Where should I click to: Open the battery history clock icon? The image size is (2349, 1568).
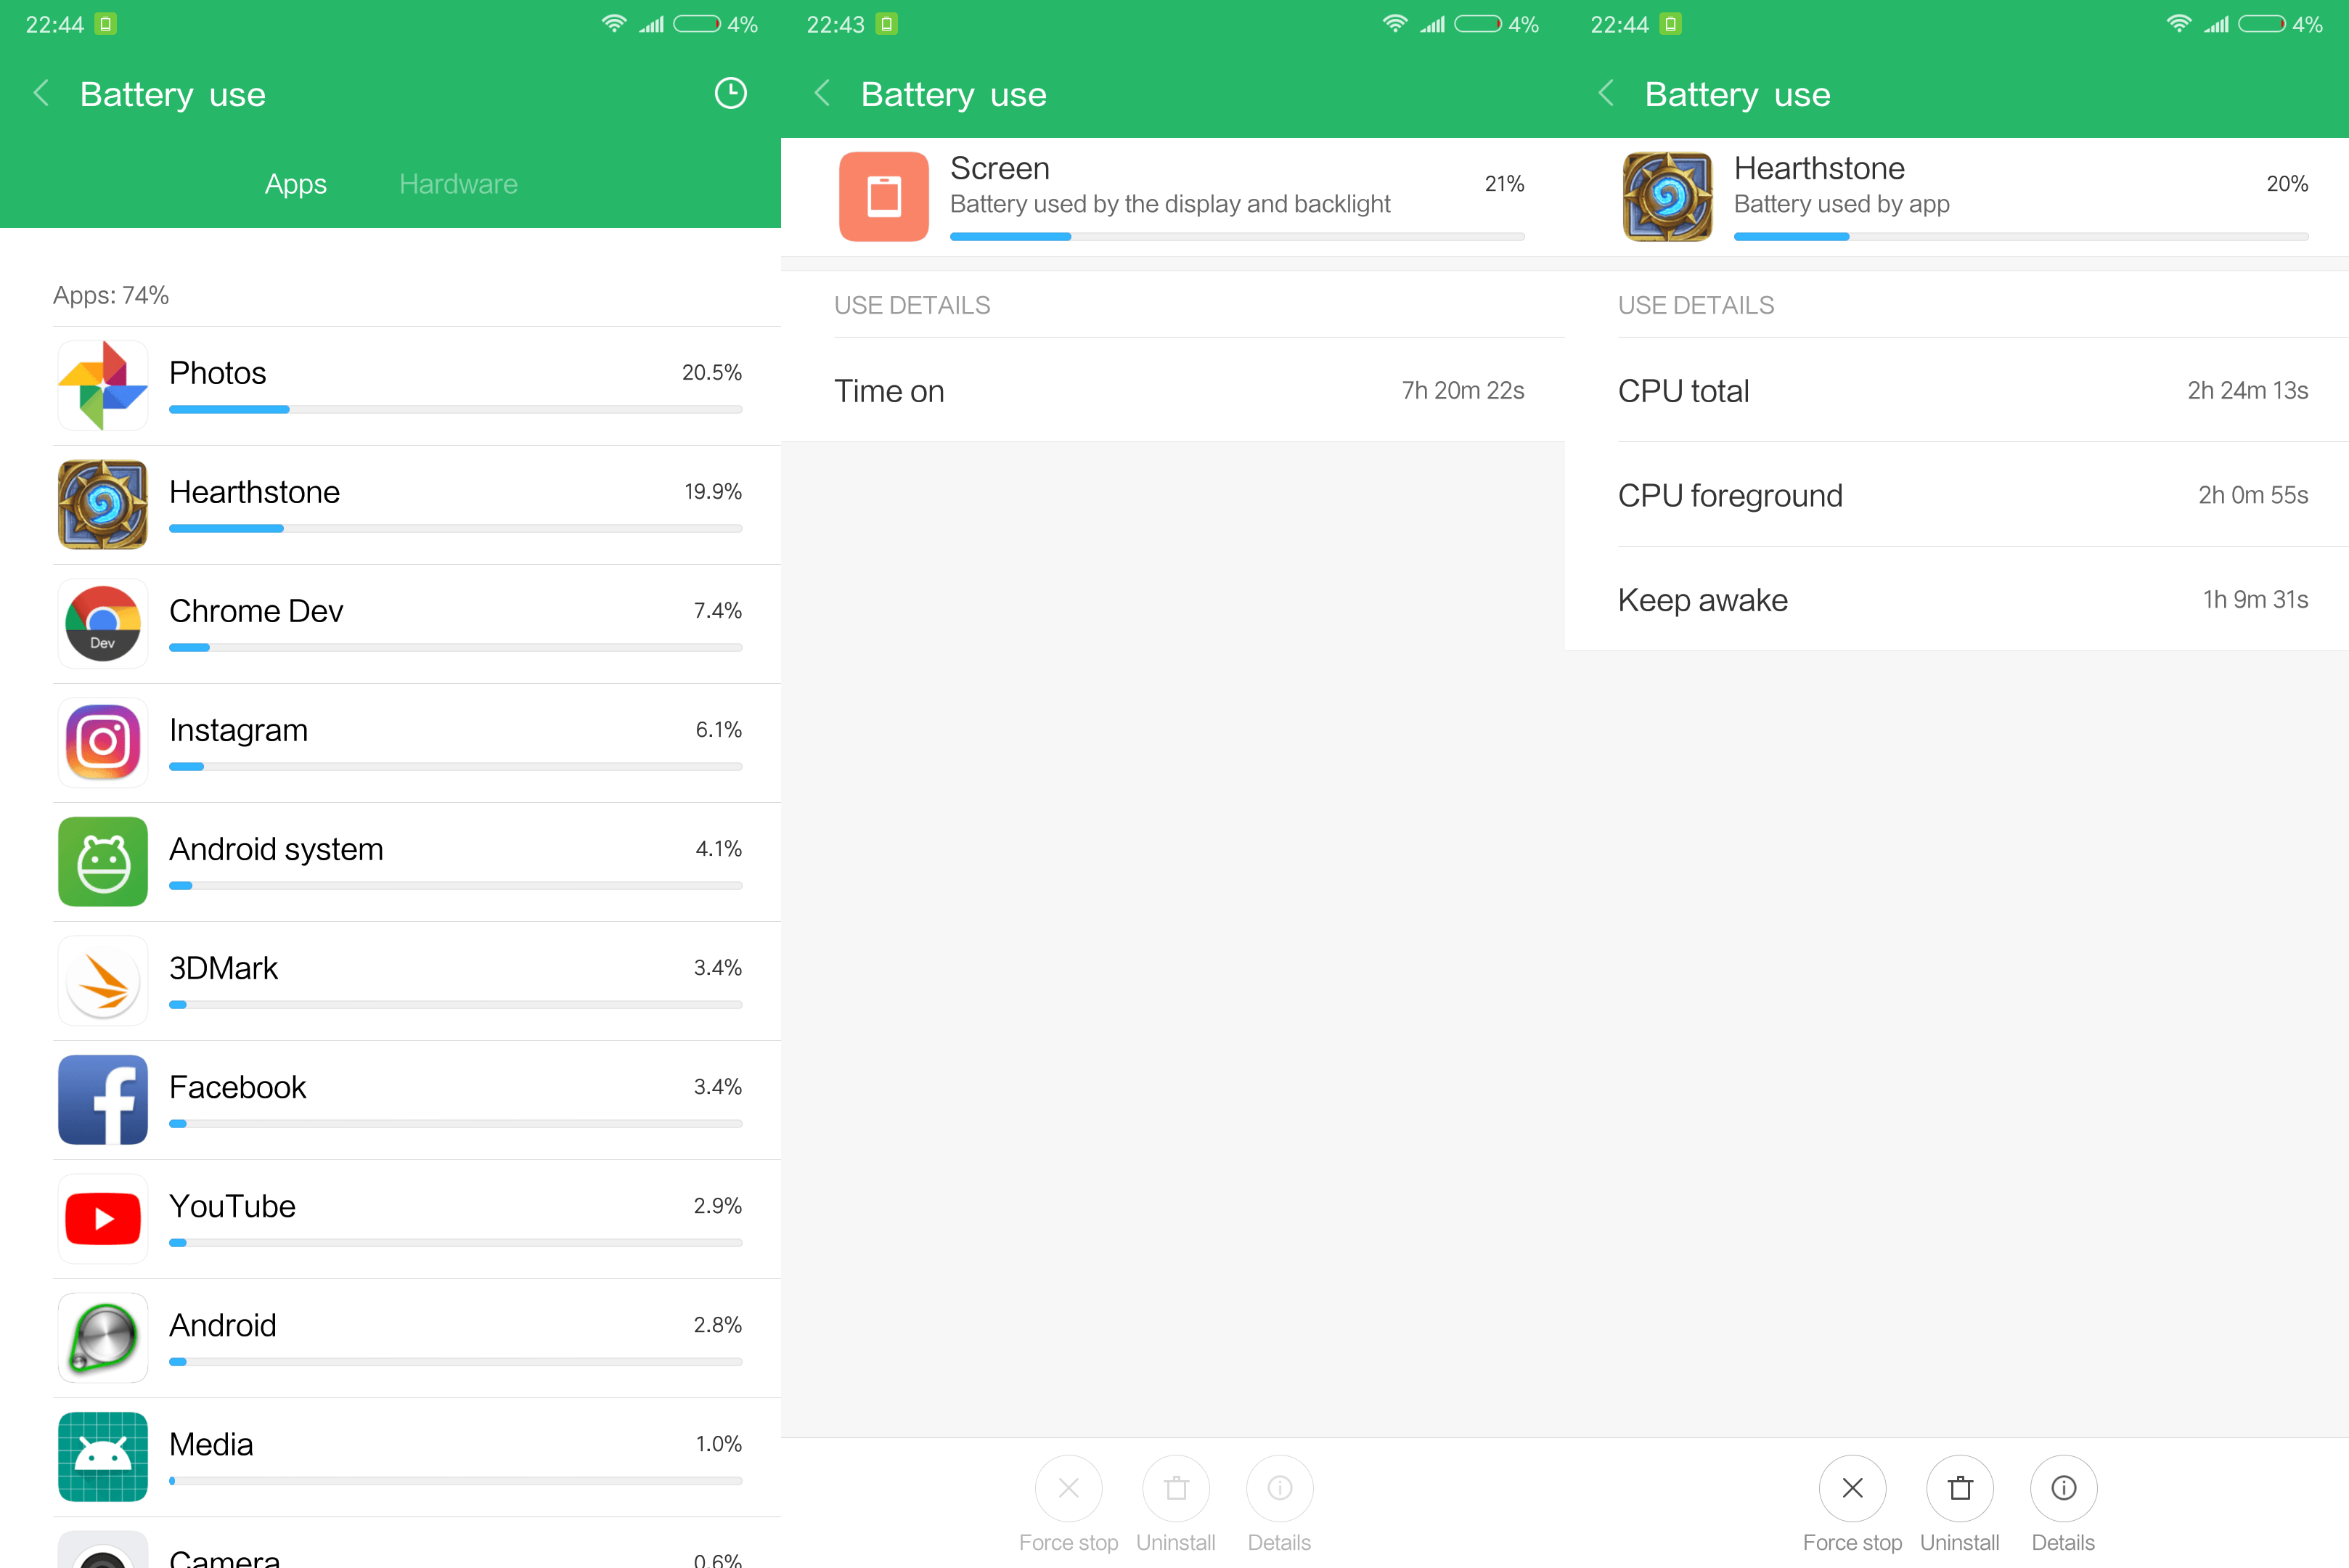pyautogui.click(x=729, y=93)
